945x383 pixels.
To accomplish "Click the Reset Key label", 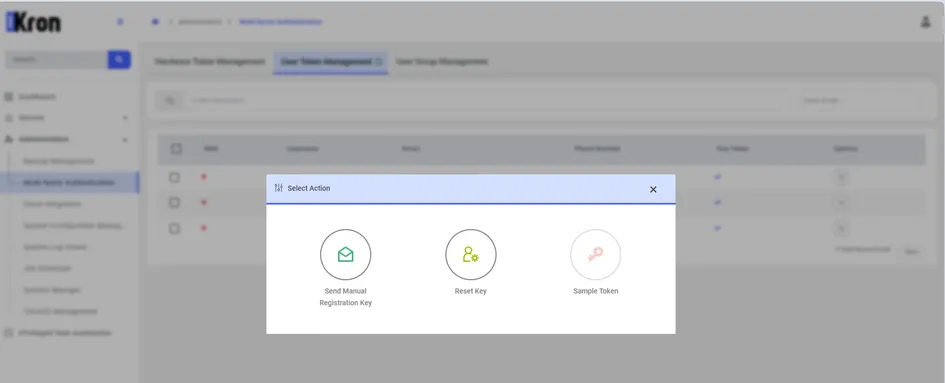I will click(x=471, y=291).
